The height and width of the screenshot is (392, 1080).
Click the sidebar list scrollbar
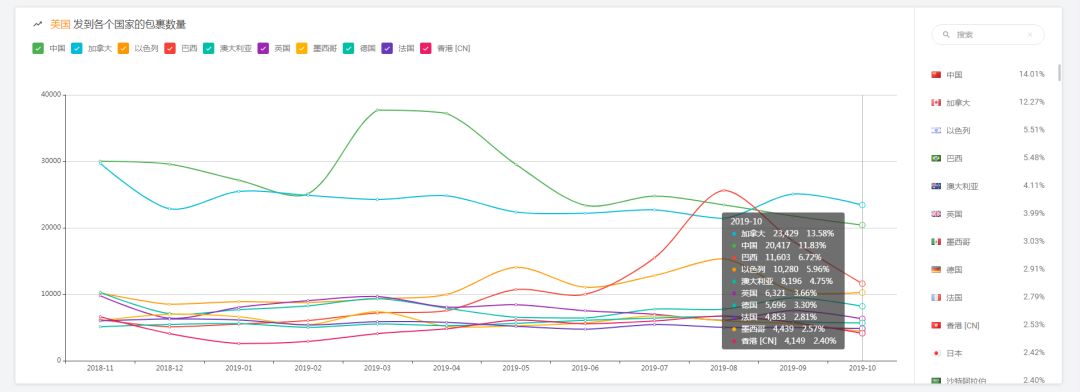pos(1059,72)
